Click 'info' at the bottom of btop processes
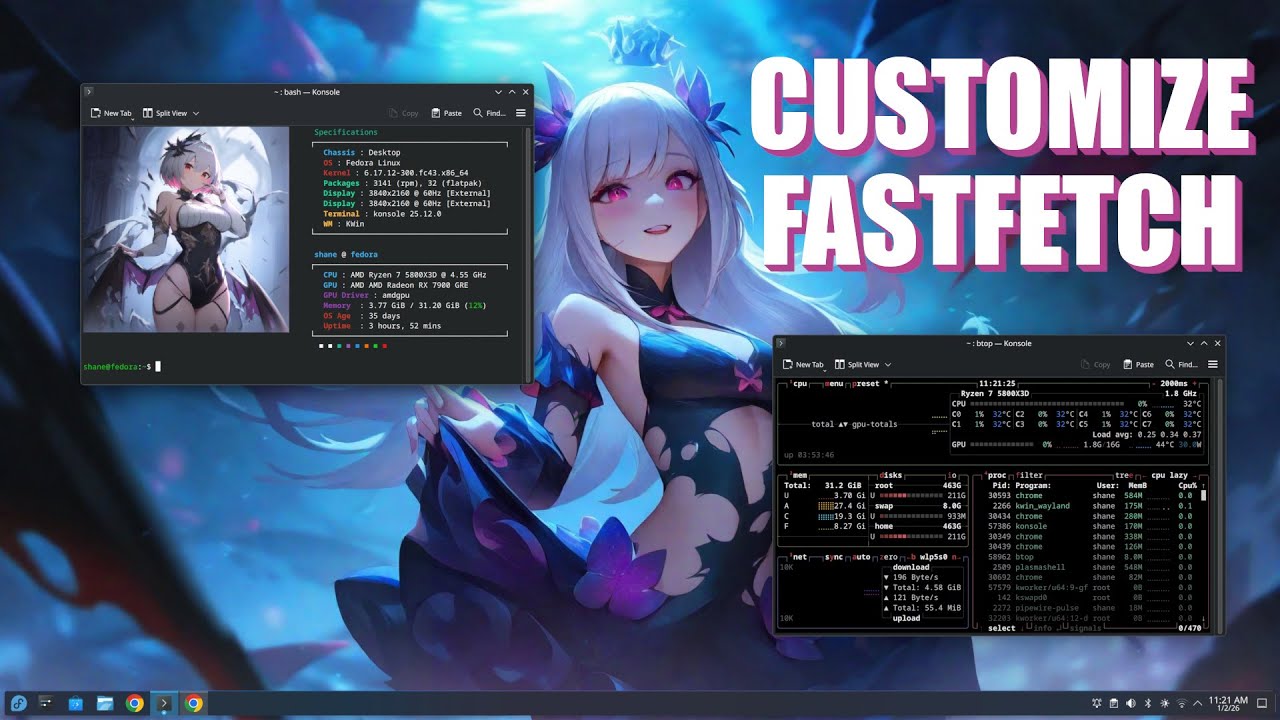1280x720 pixels. (x=1042, y=628)
